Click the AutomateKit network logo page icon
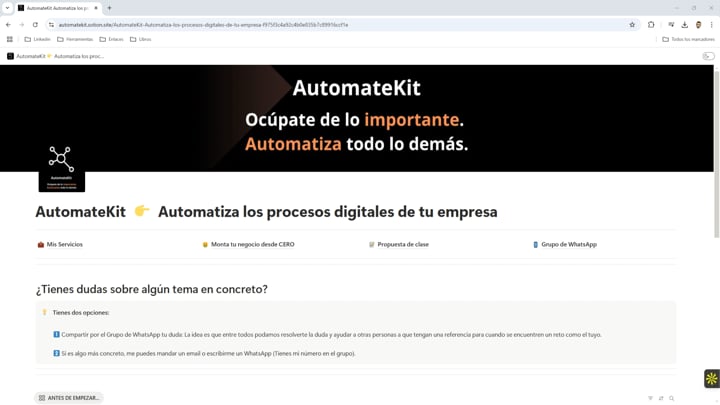Viewport: 720px width, 405px height. (x=62, y=168)
